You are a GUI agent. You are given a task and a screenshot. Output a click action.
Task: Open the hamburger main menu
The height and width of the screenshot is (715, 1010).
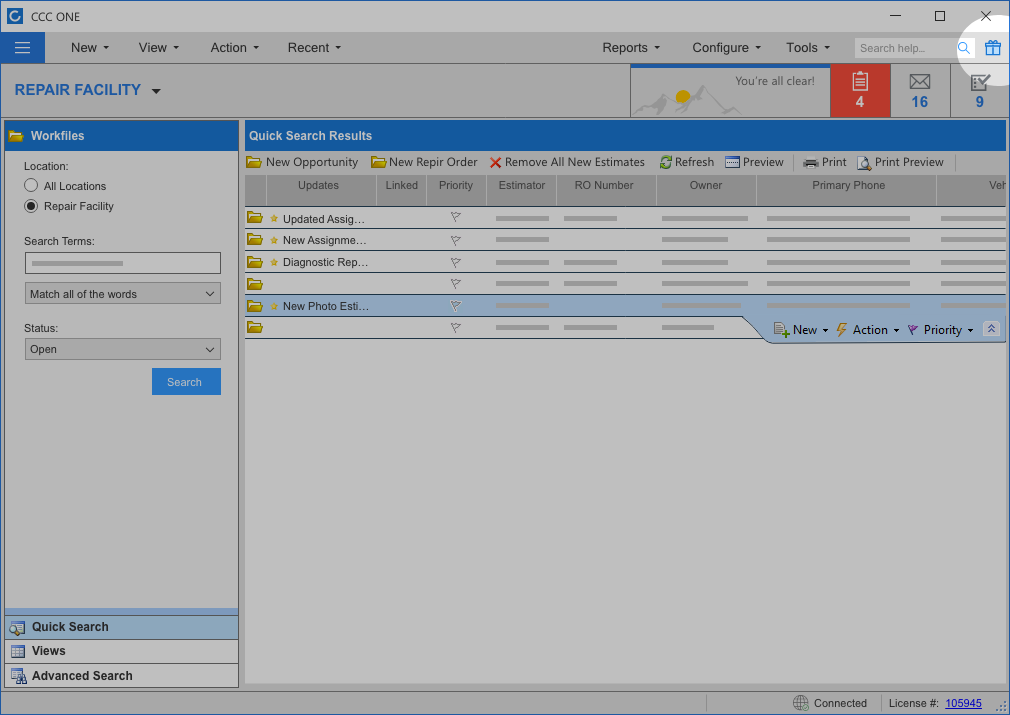(23, 48)
